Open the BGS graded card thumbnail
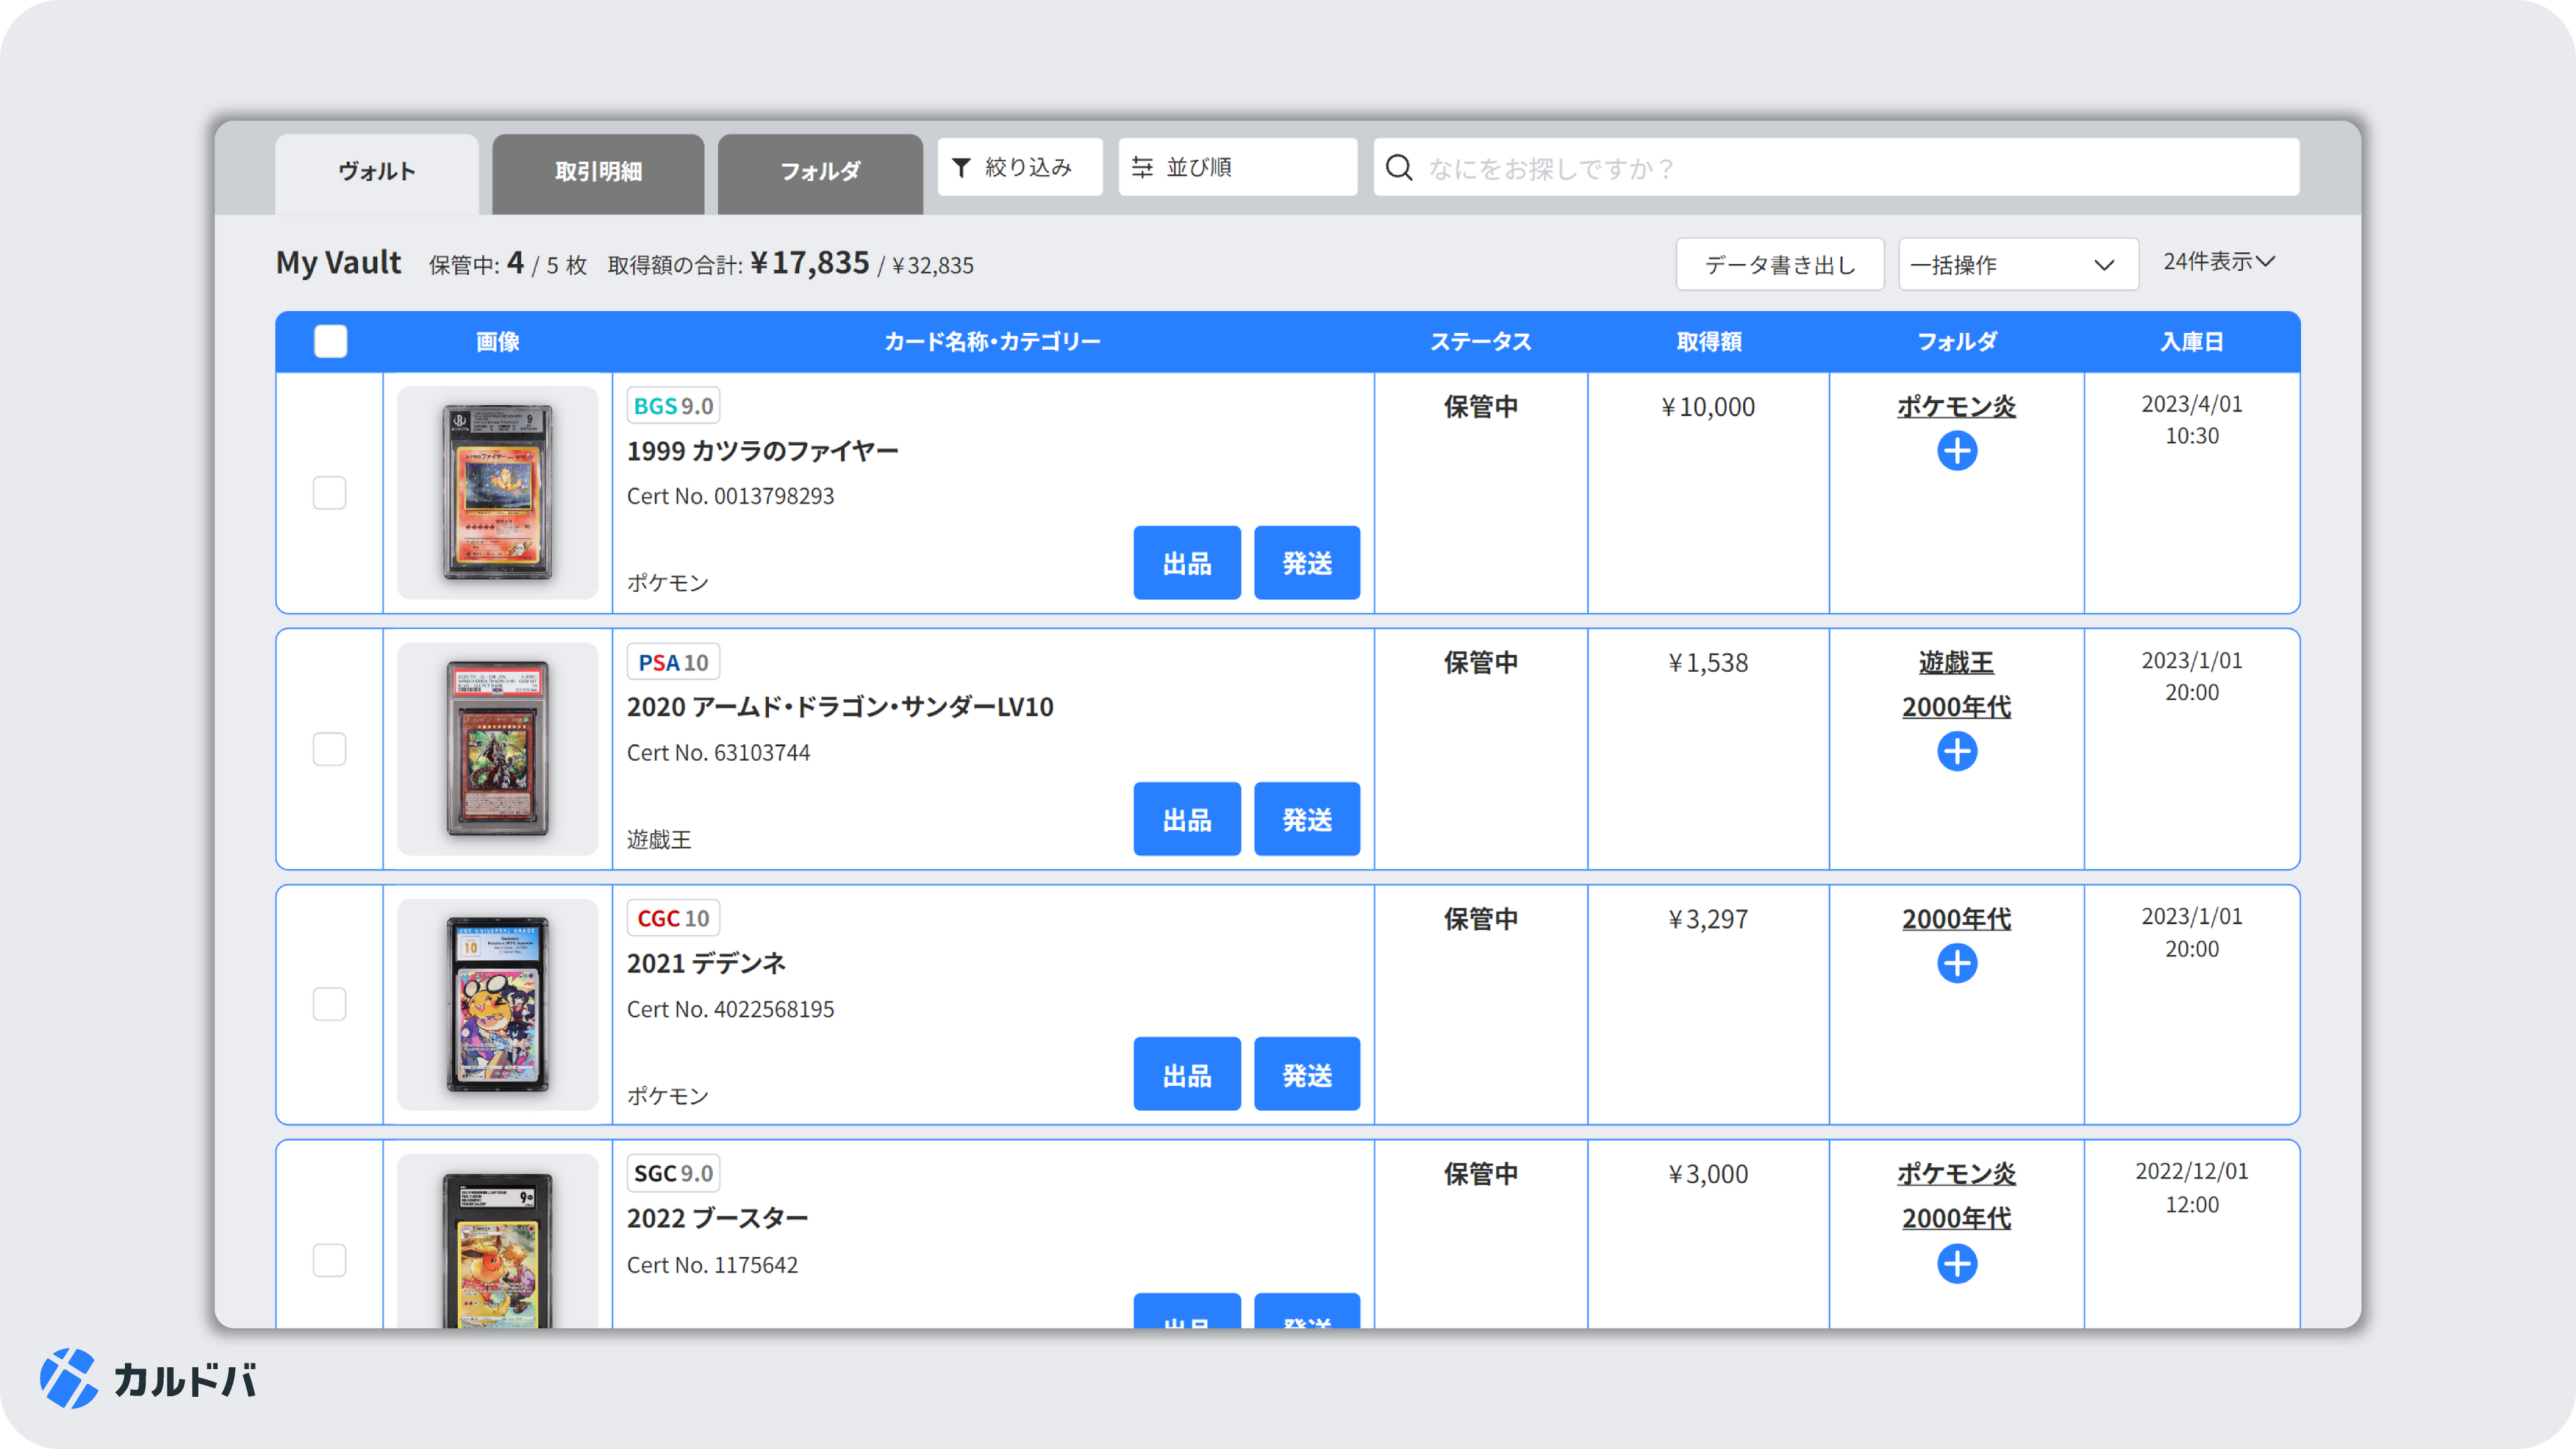2576x1449 pixels. (x=497, y=493)
